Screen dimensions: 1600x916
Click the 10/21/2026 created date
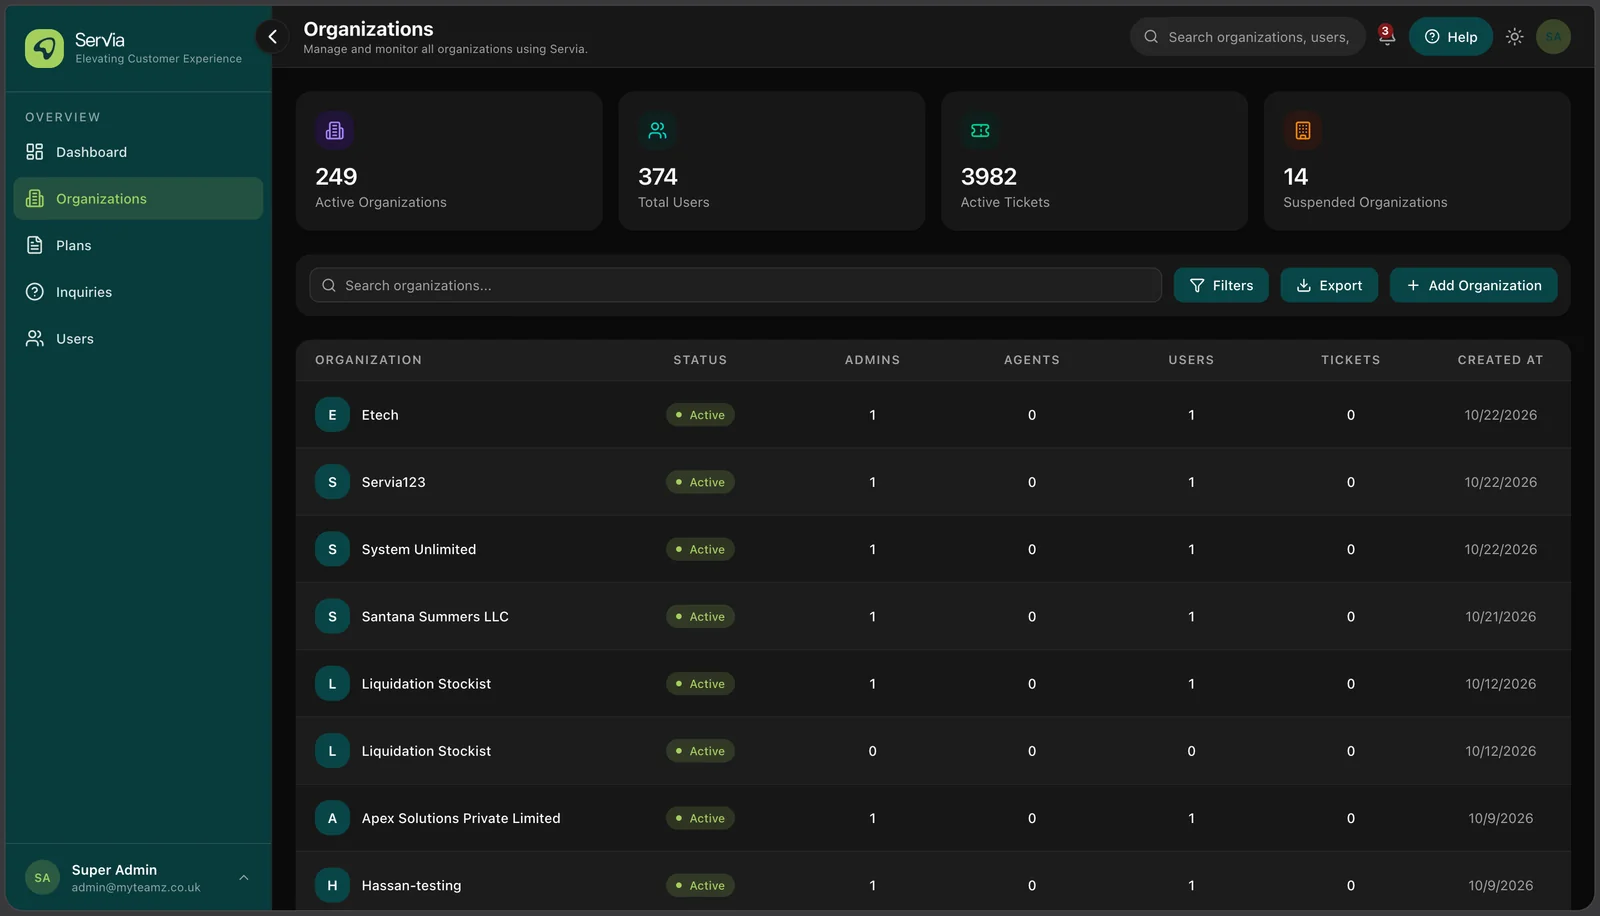[x=1500, y=617]
